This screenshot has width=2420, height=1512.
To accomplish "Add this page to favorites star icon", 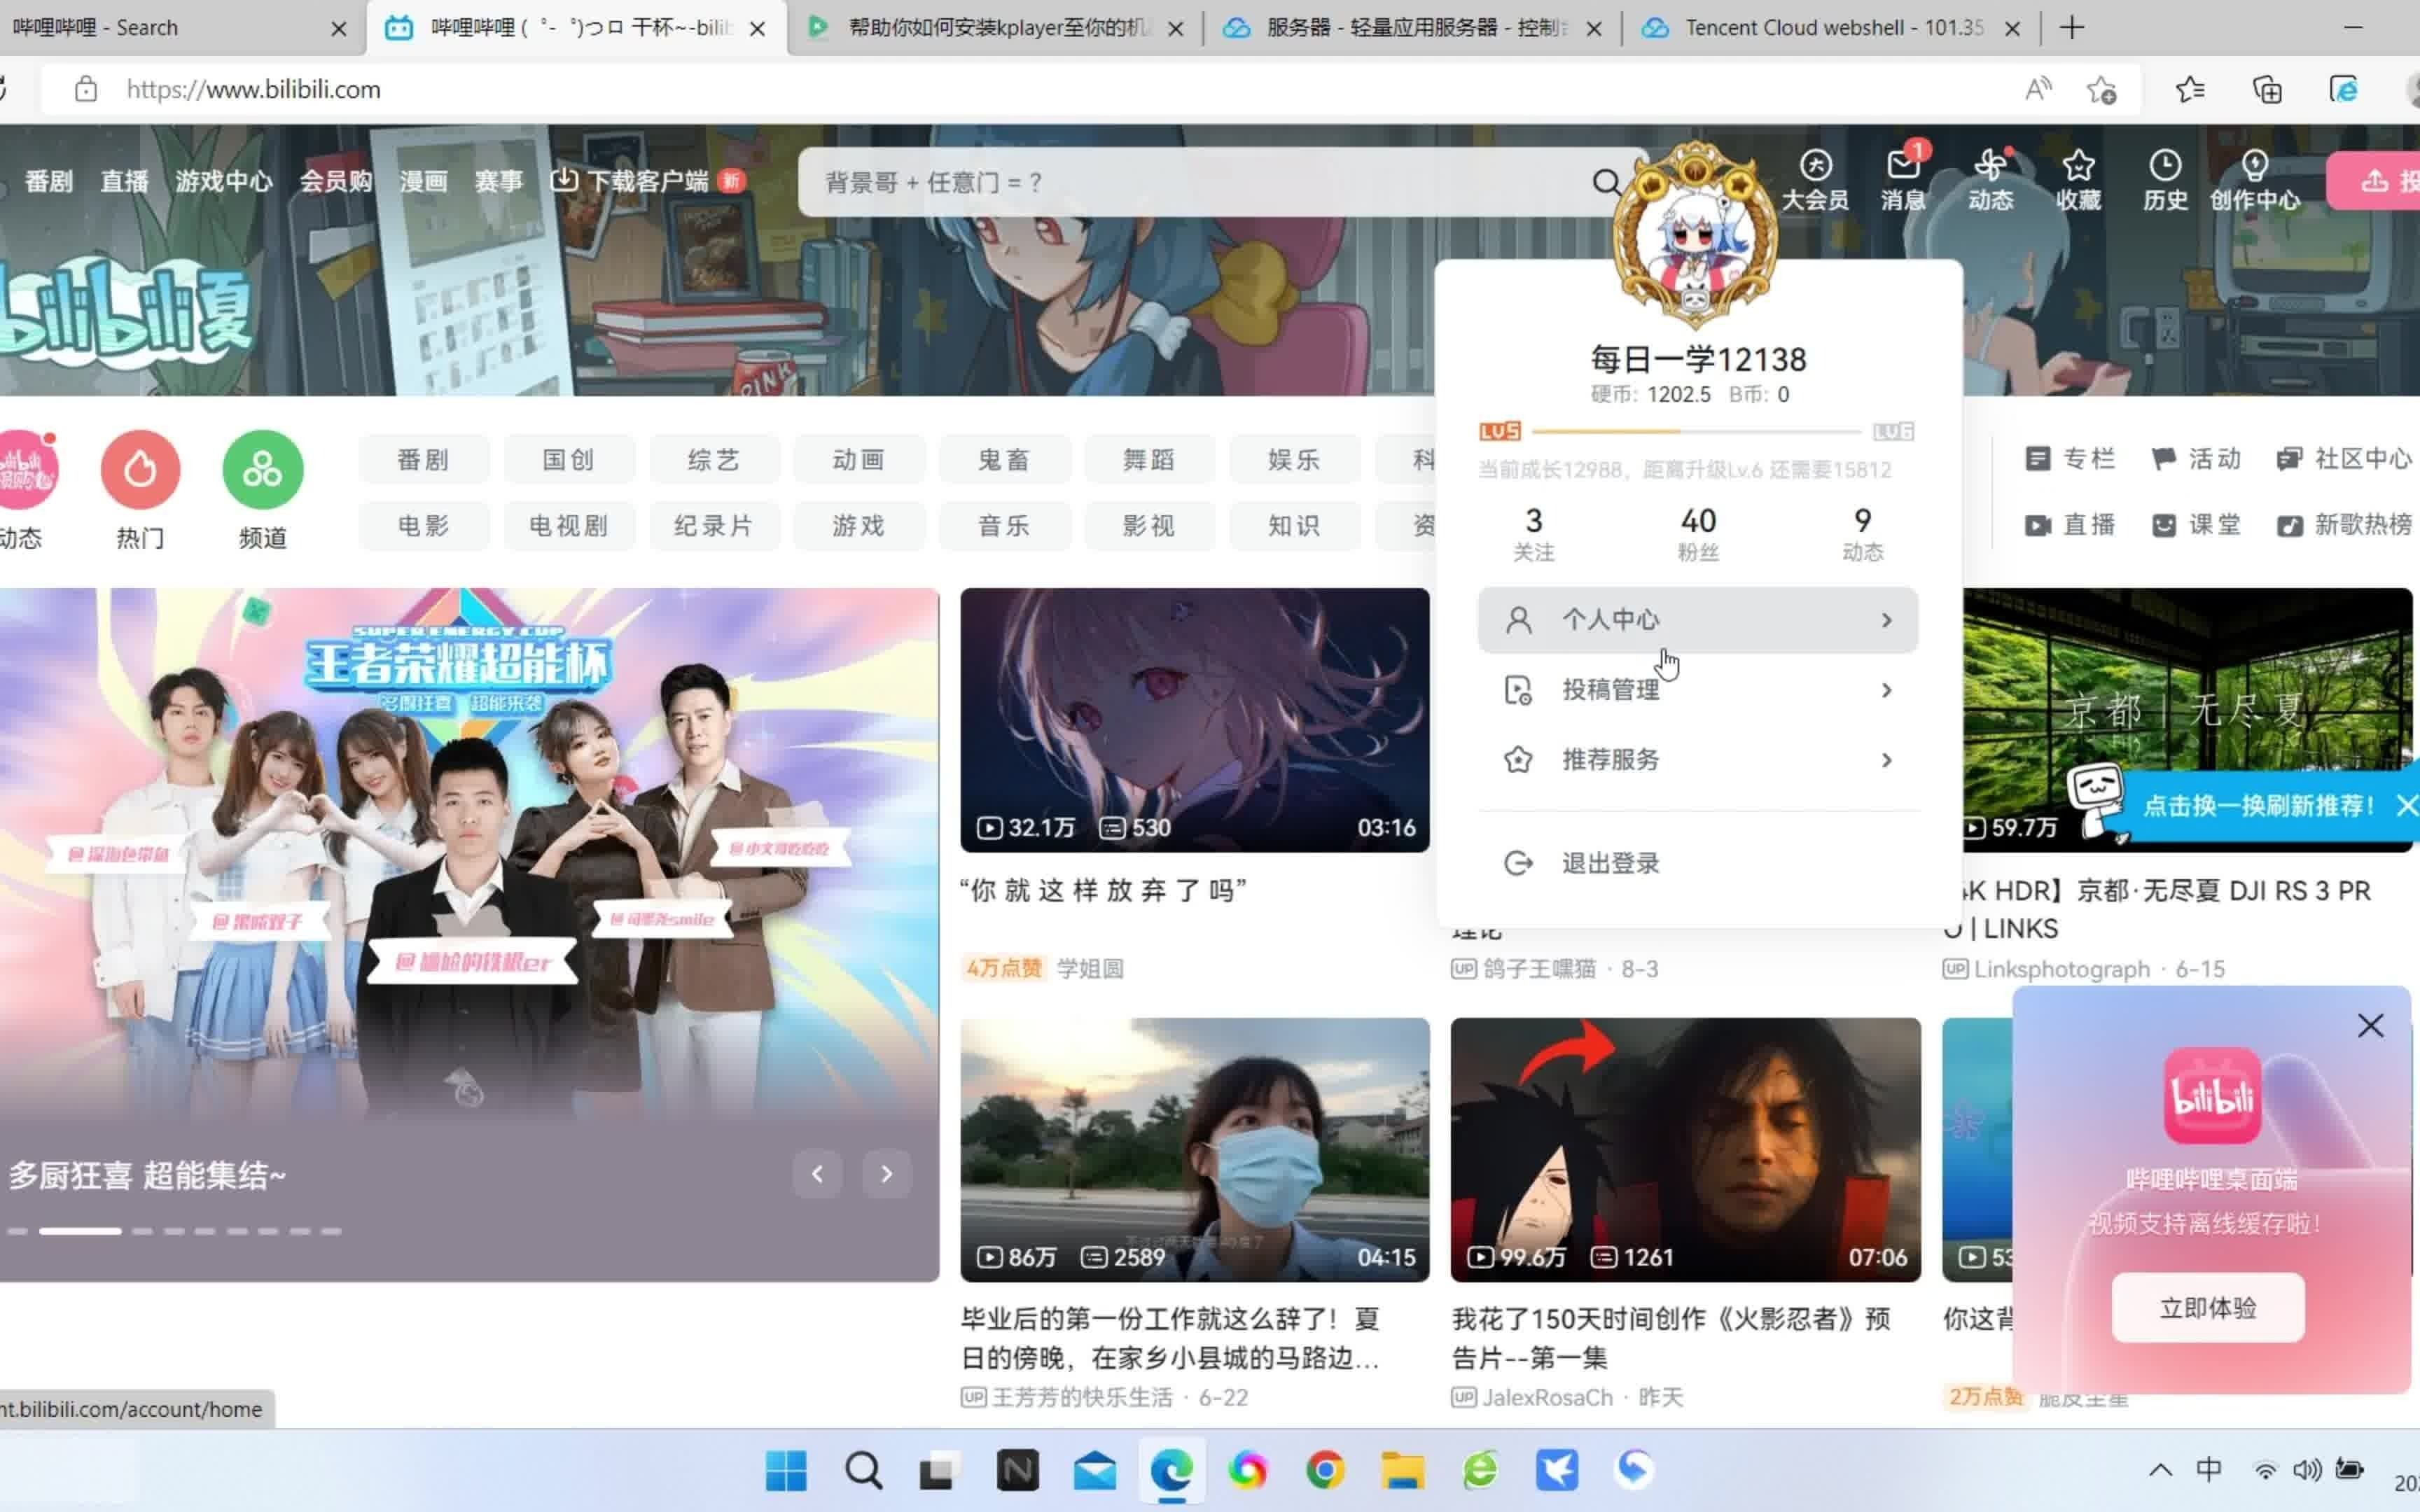I will coord(2101,90).
